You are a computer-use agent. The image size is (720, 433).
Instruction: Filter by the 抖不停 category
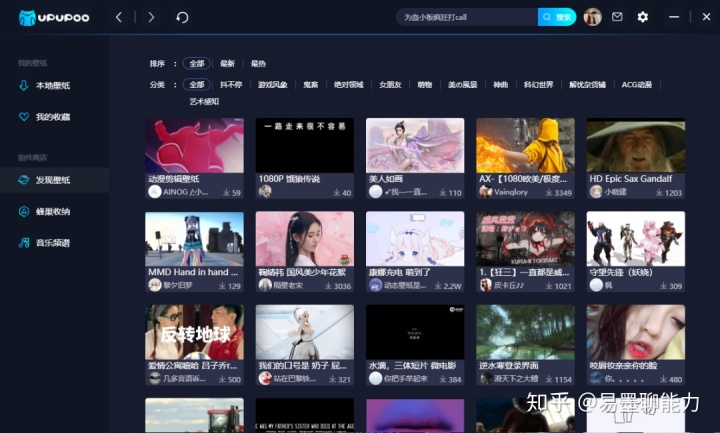tap(231, 84)
